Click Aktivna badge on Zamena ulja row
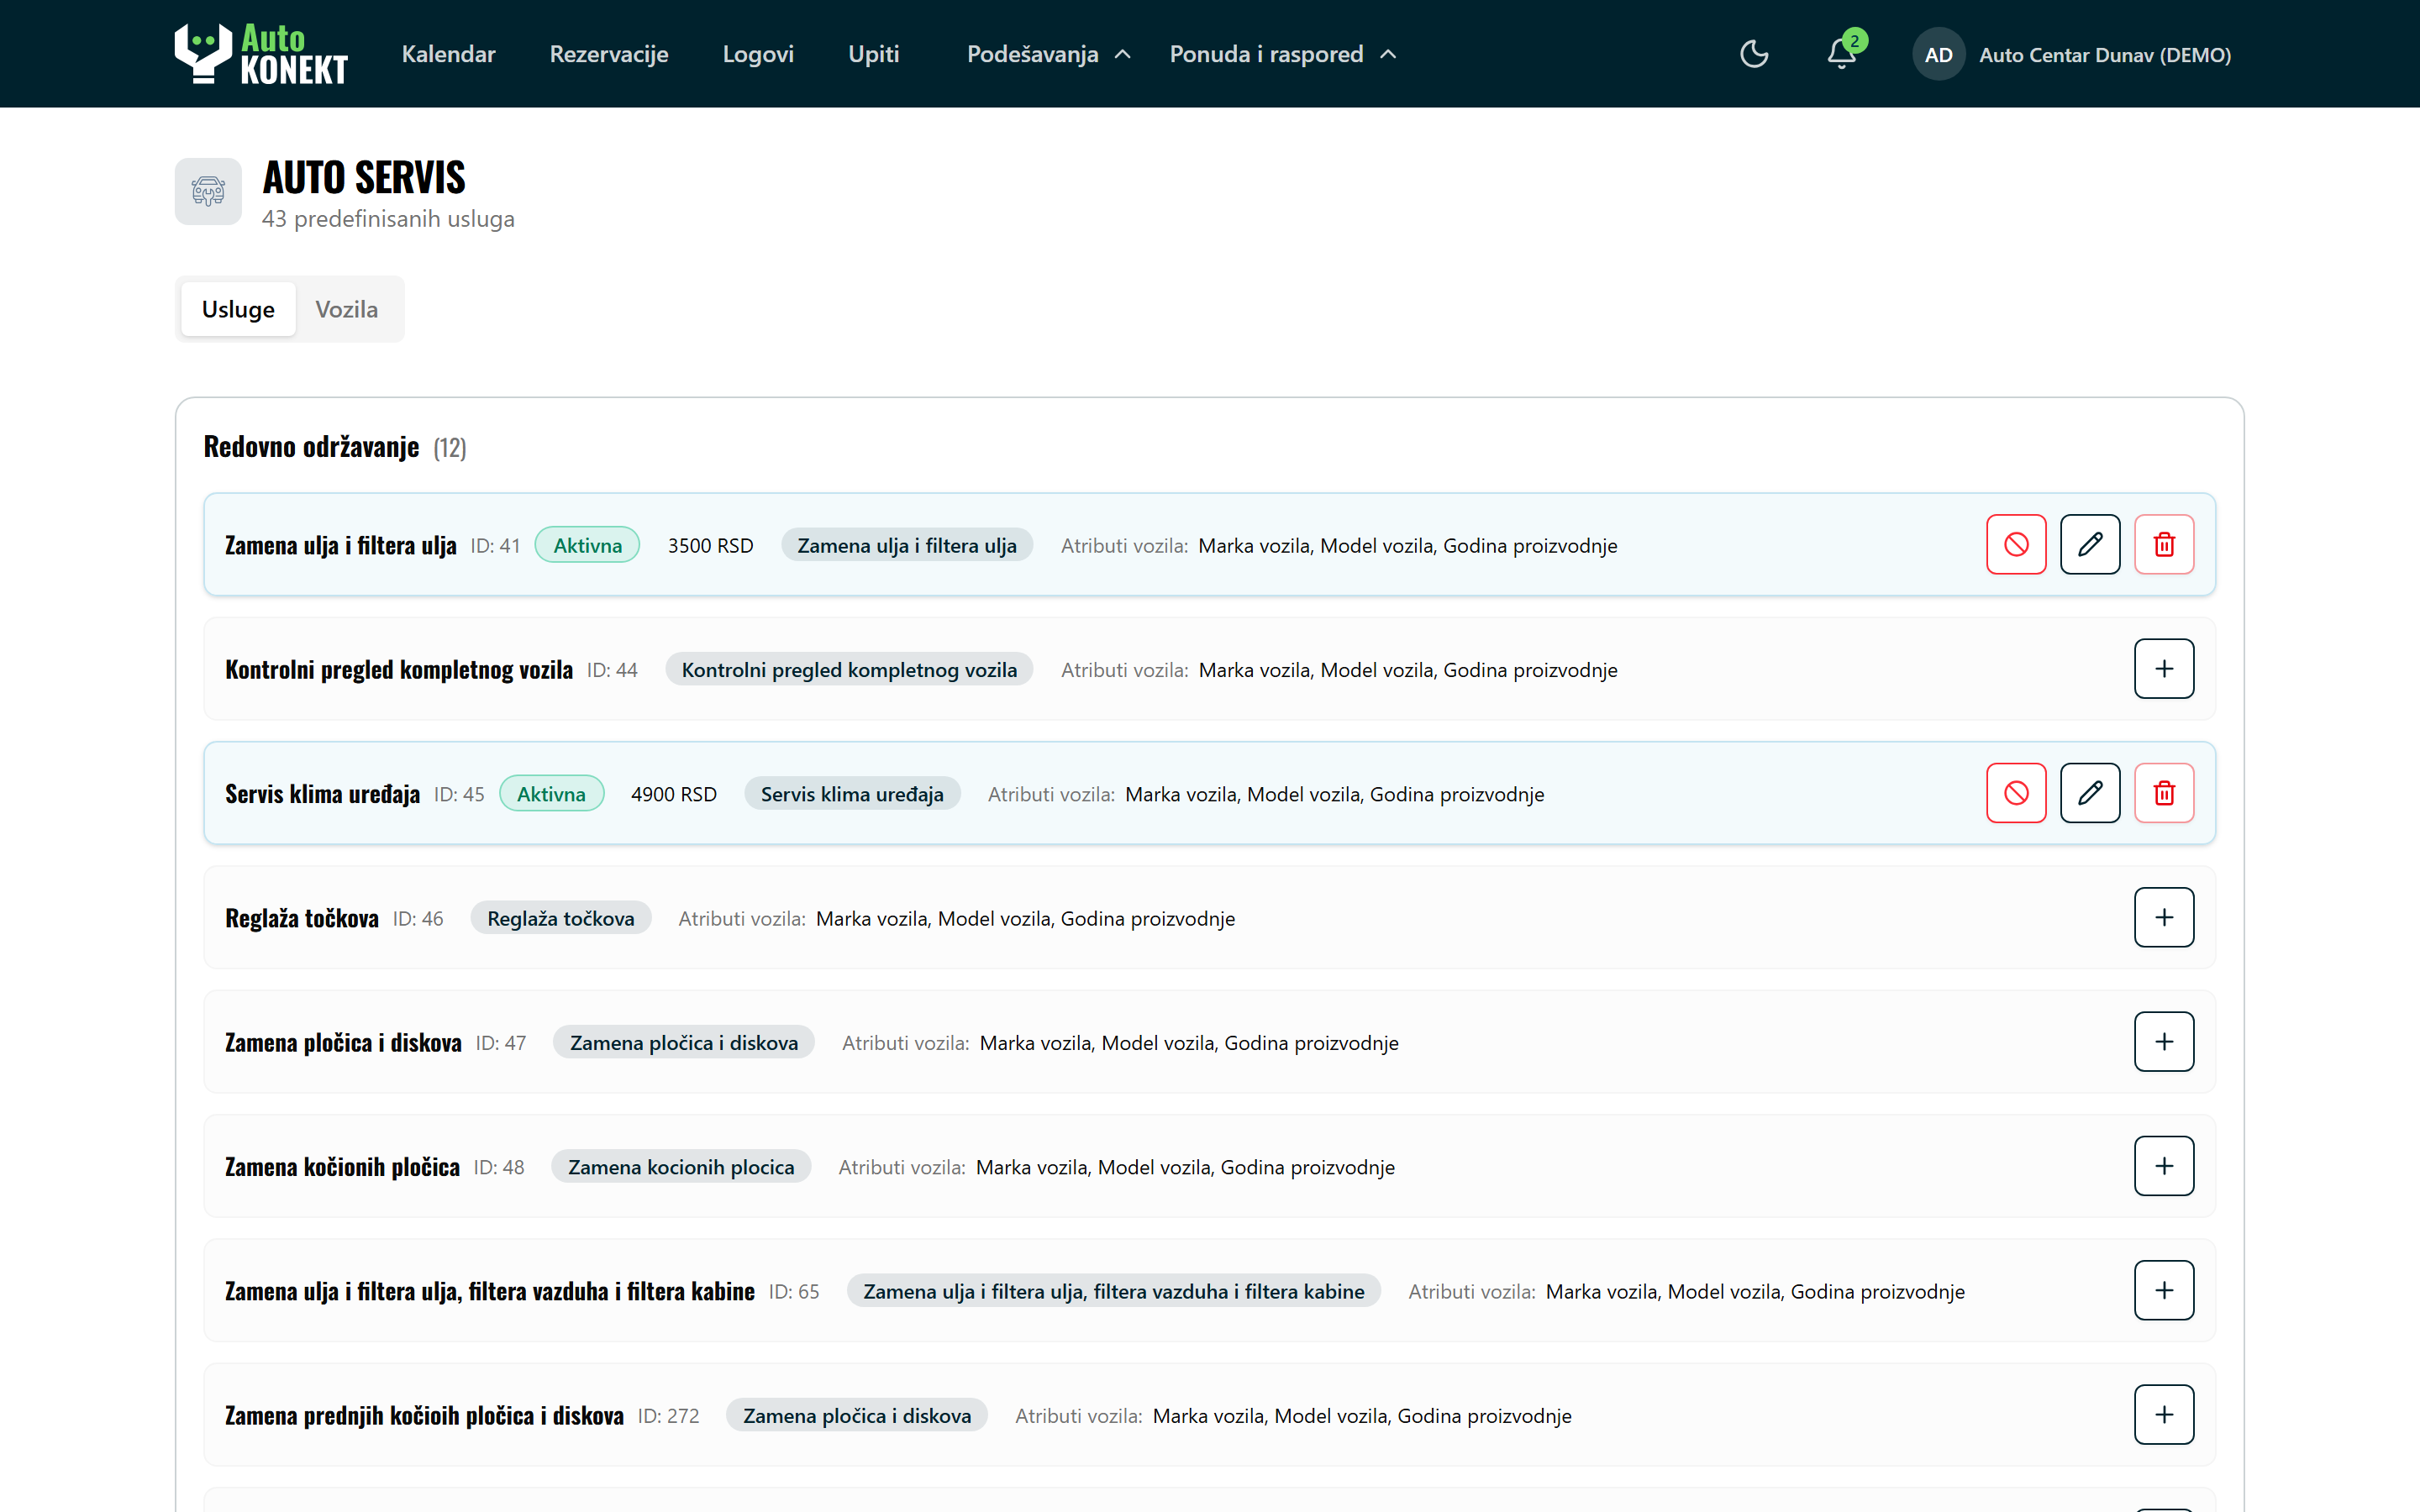The height and width of the screenshot is (1512, 2420). pos(587,545)
